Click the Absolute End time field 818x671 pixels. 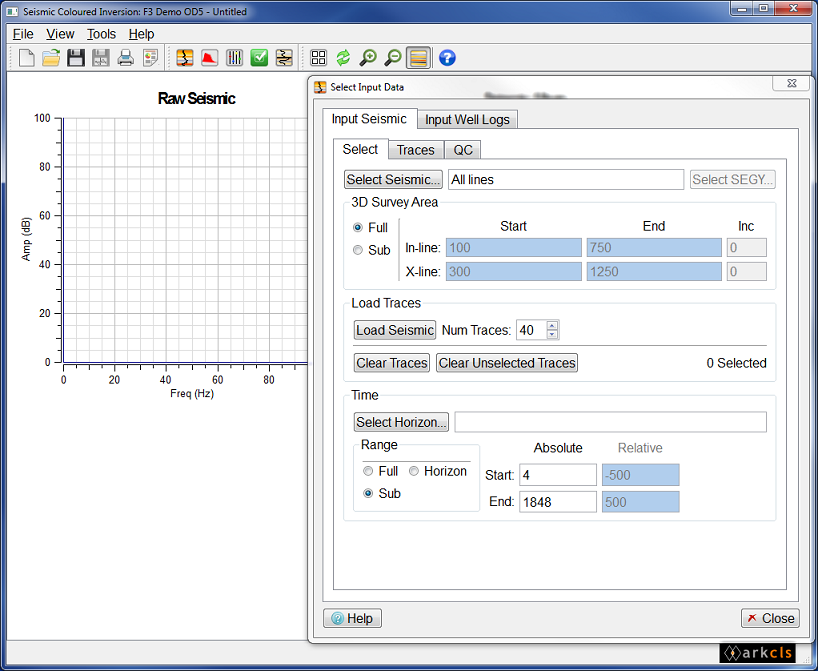[558, 502]
